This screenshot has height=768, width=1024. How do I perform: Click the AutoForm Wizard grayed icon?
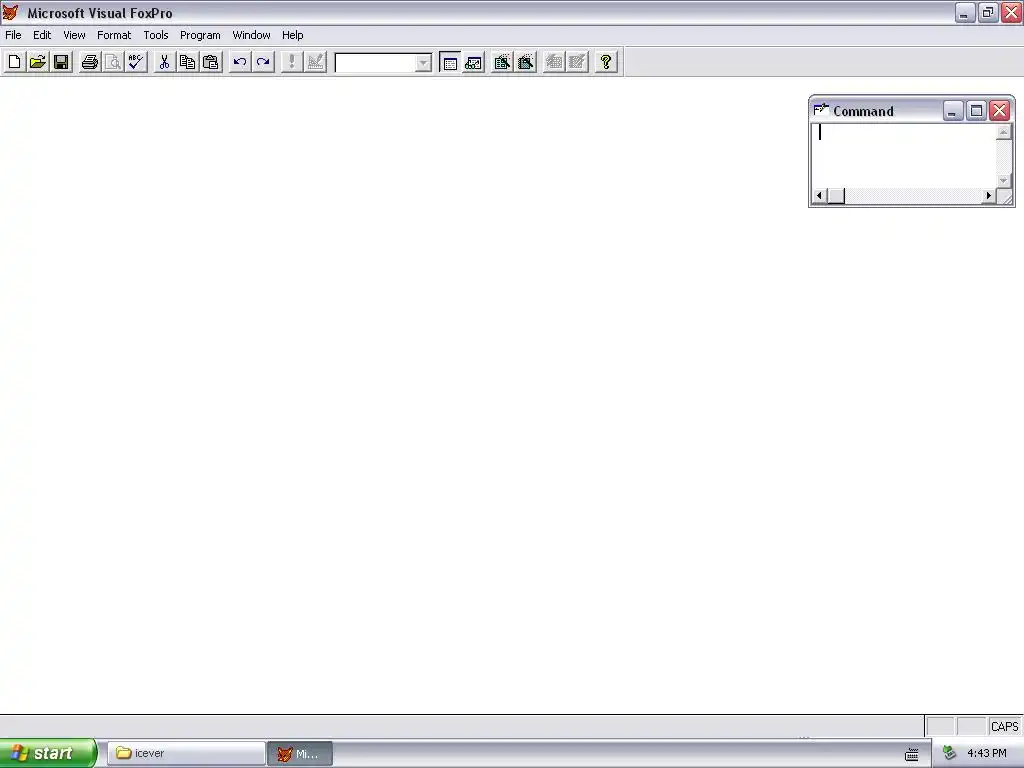[554, 62]
